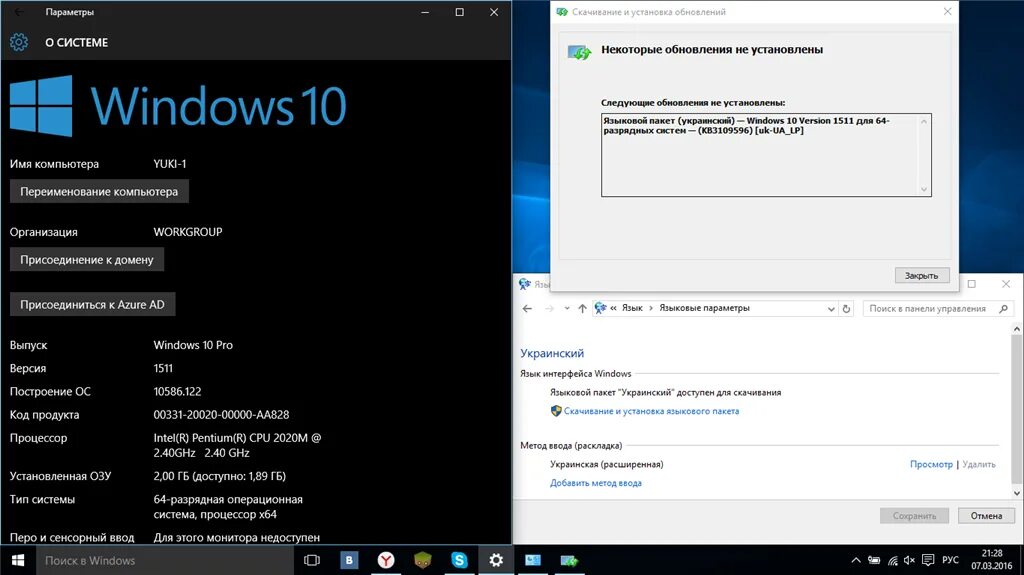The image size is (1024, 575).
Task: Open the clock showing 21:28
Action: 991,560
